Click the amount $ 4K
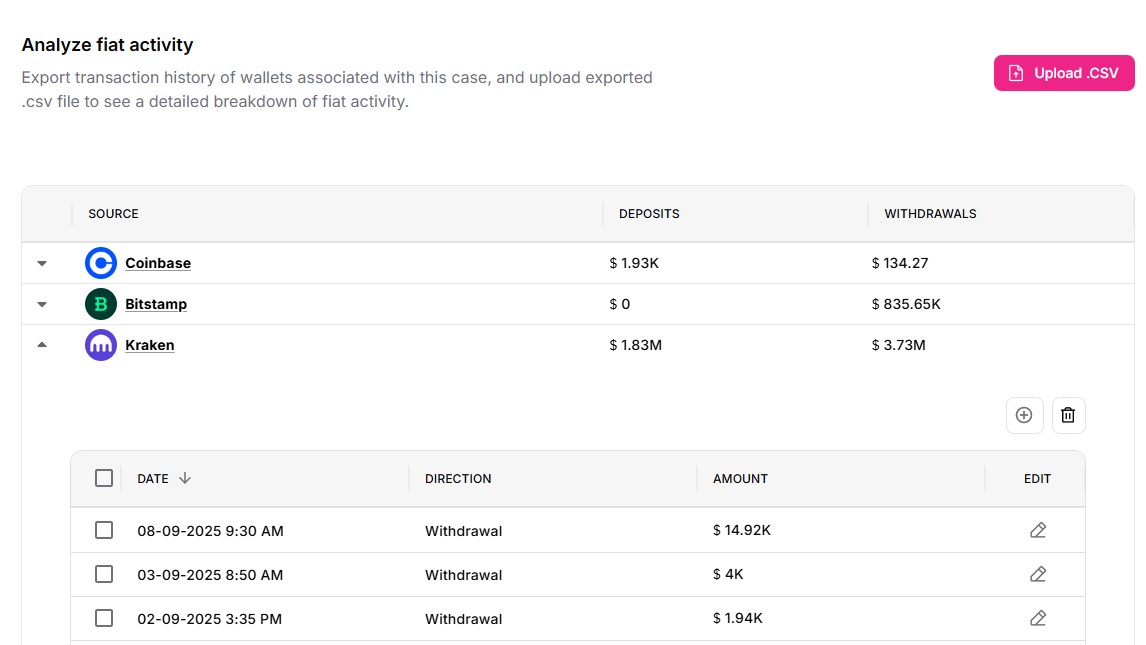This screenshot has height=645, width=1146. click(728, 574)
